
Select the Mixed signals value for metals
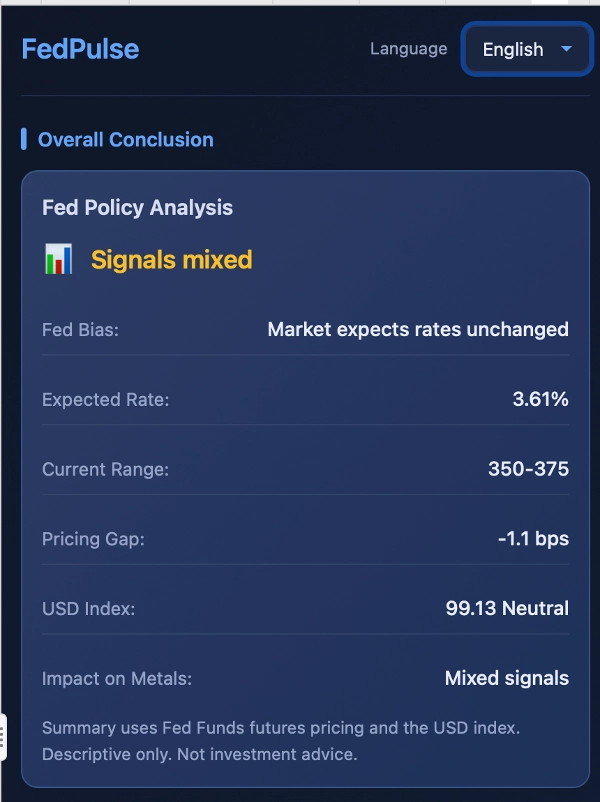[506, 678]
